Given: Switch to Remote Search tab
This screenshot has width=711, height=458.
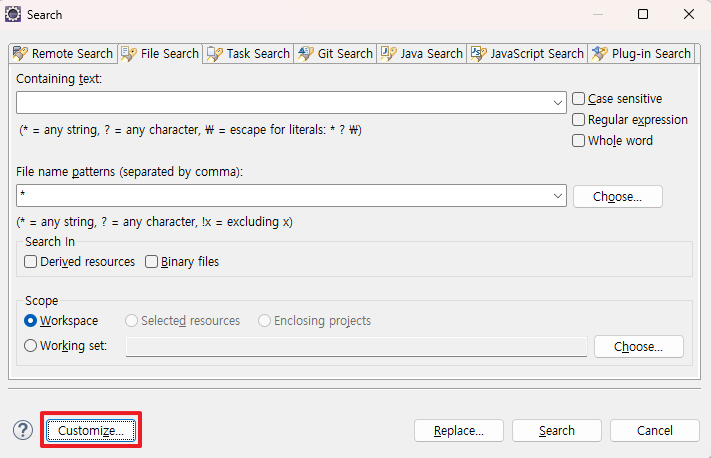Looking at the screenshot, I should (x=63, y=54).
